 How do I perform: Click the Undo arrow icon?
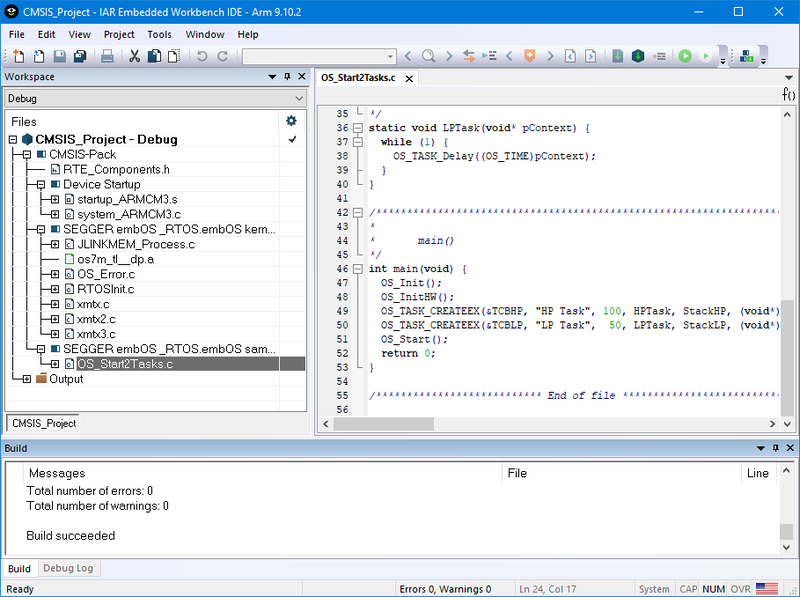200,57
